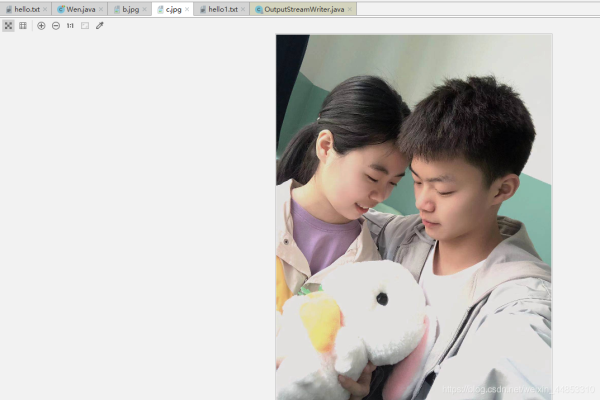Select the color picker eyedropper tool
600x400 pixels.
(100, 25)
